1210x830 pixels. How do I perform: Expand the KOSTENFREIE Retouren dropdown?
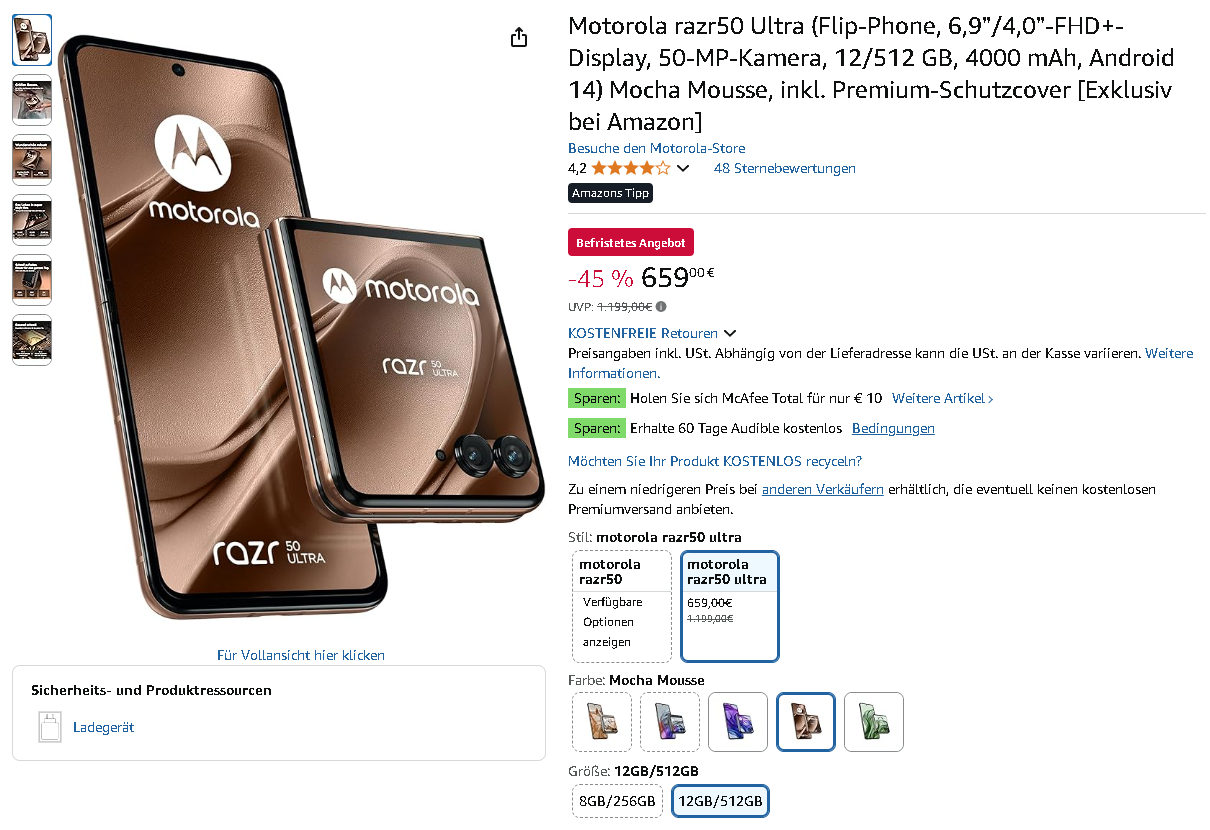[651, 333]
